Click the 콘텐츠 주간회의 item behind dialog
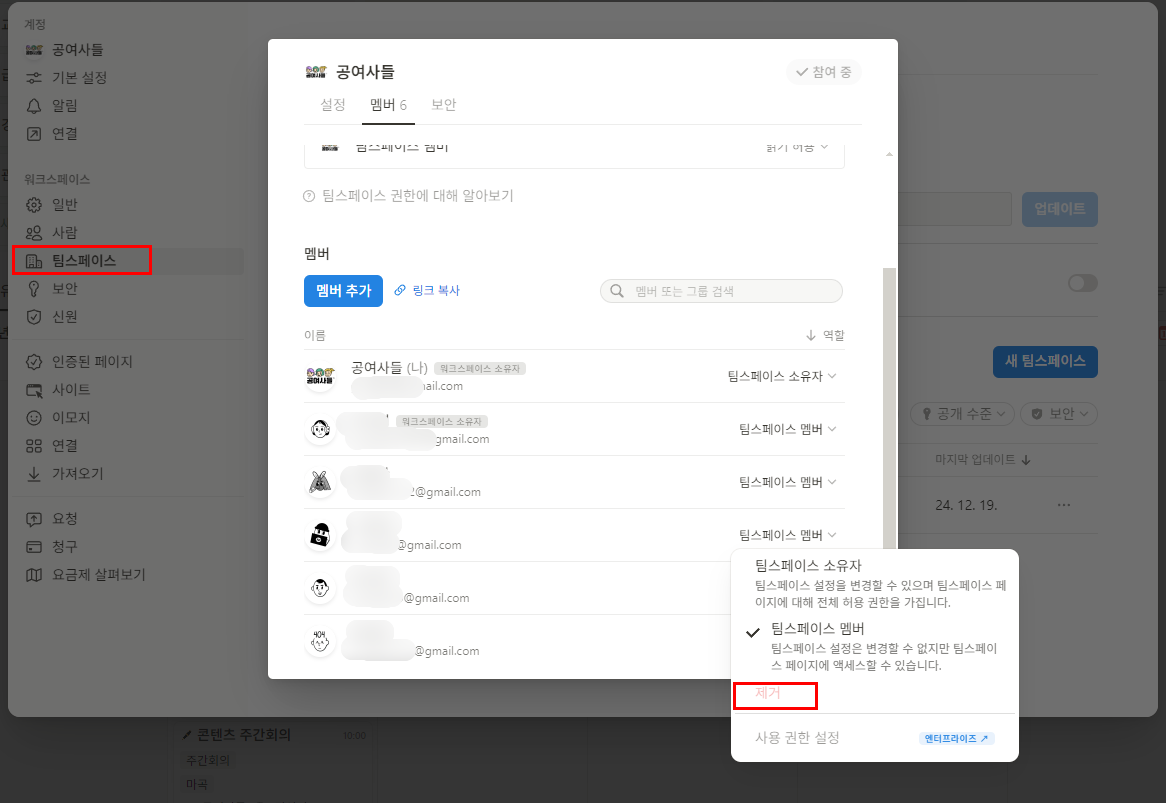This screenshot has width=1166, height=803. (x=243, y=735)
